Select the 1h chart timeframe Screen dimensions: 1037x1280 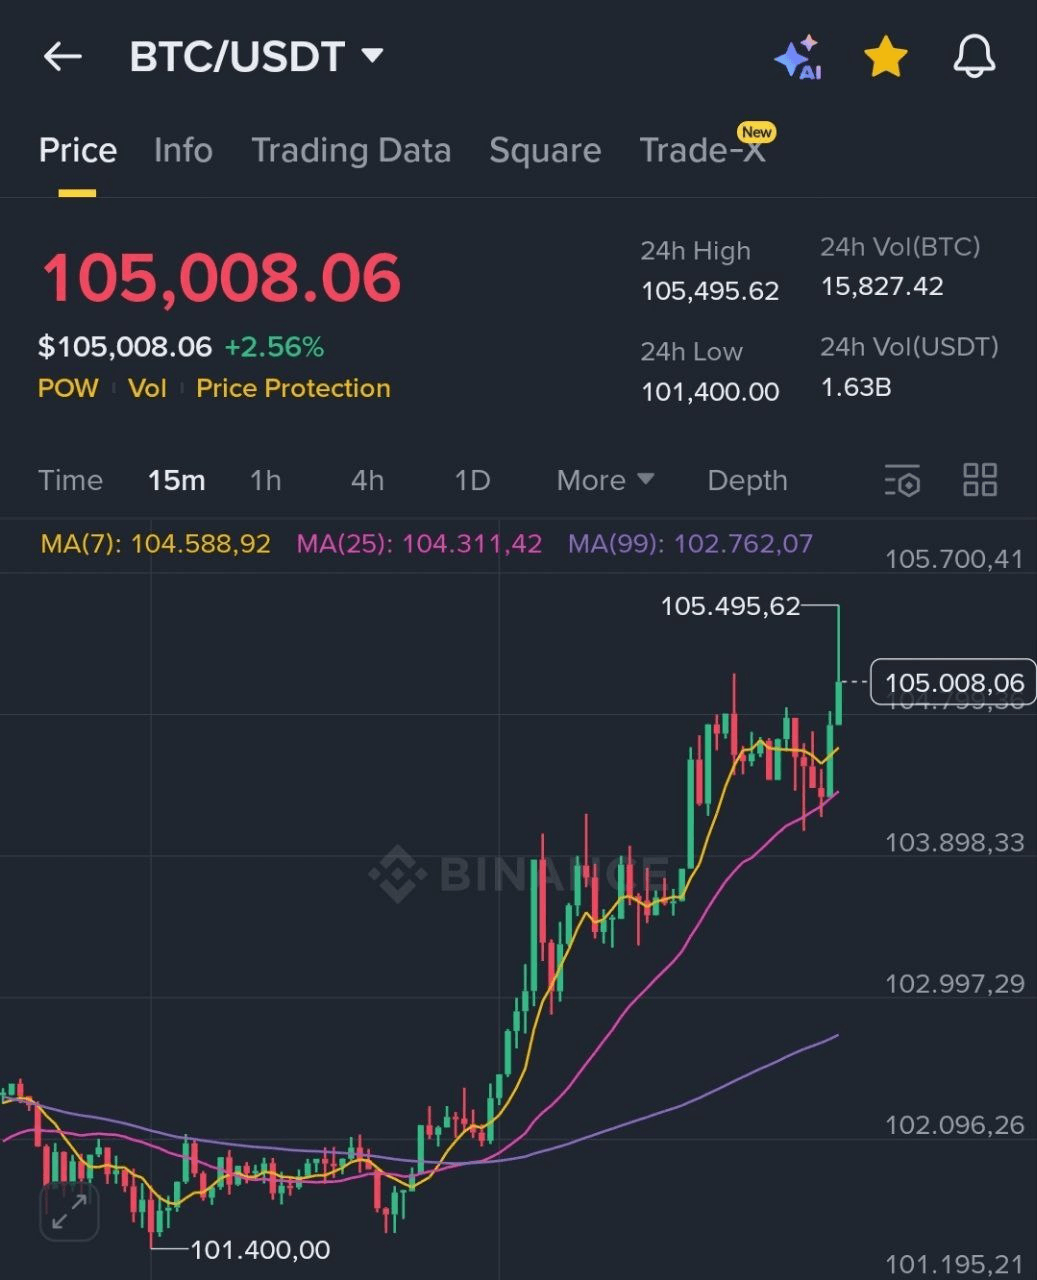click(x=265, y=481)
